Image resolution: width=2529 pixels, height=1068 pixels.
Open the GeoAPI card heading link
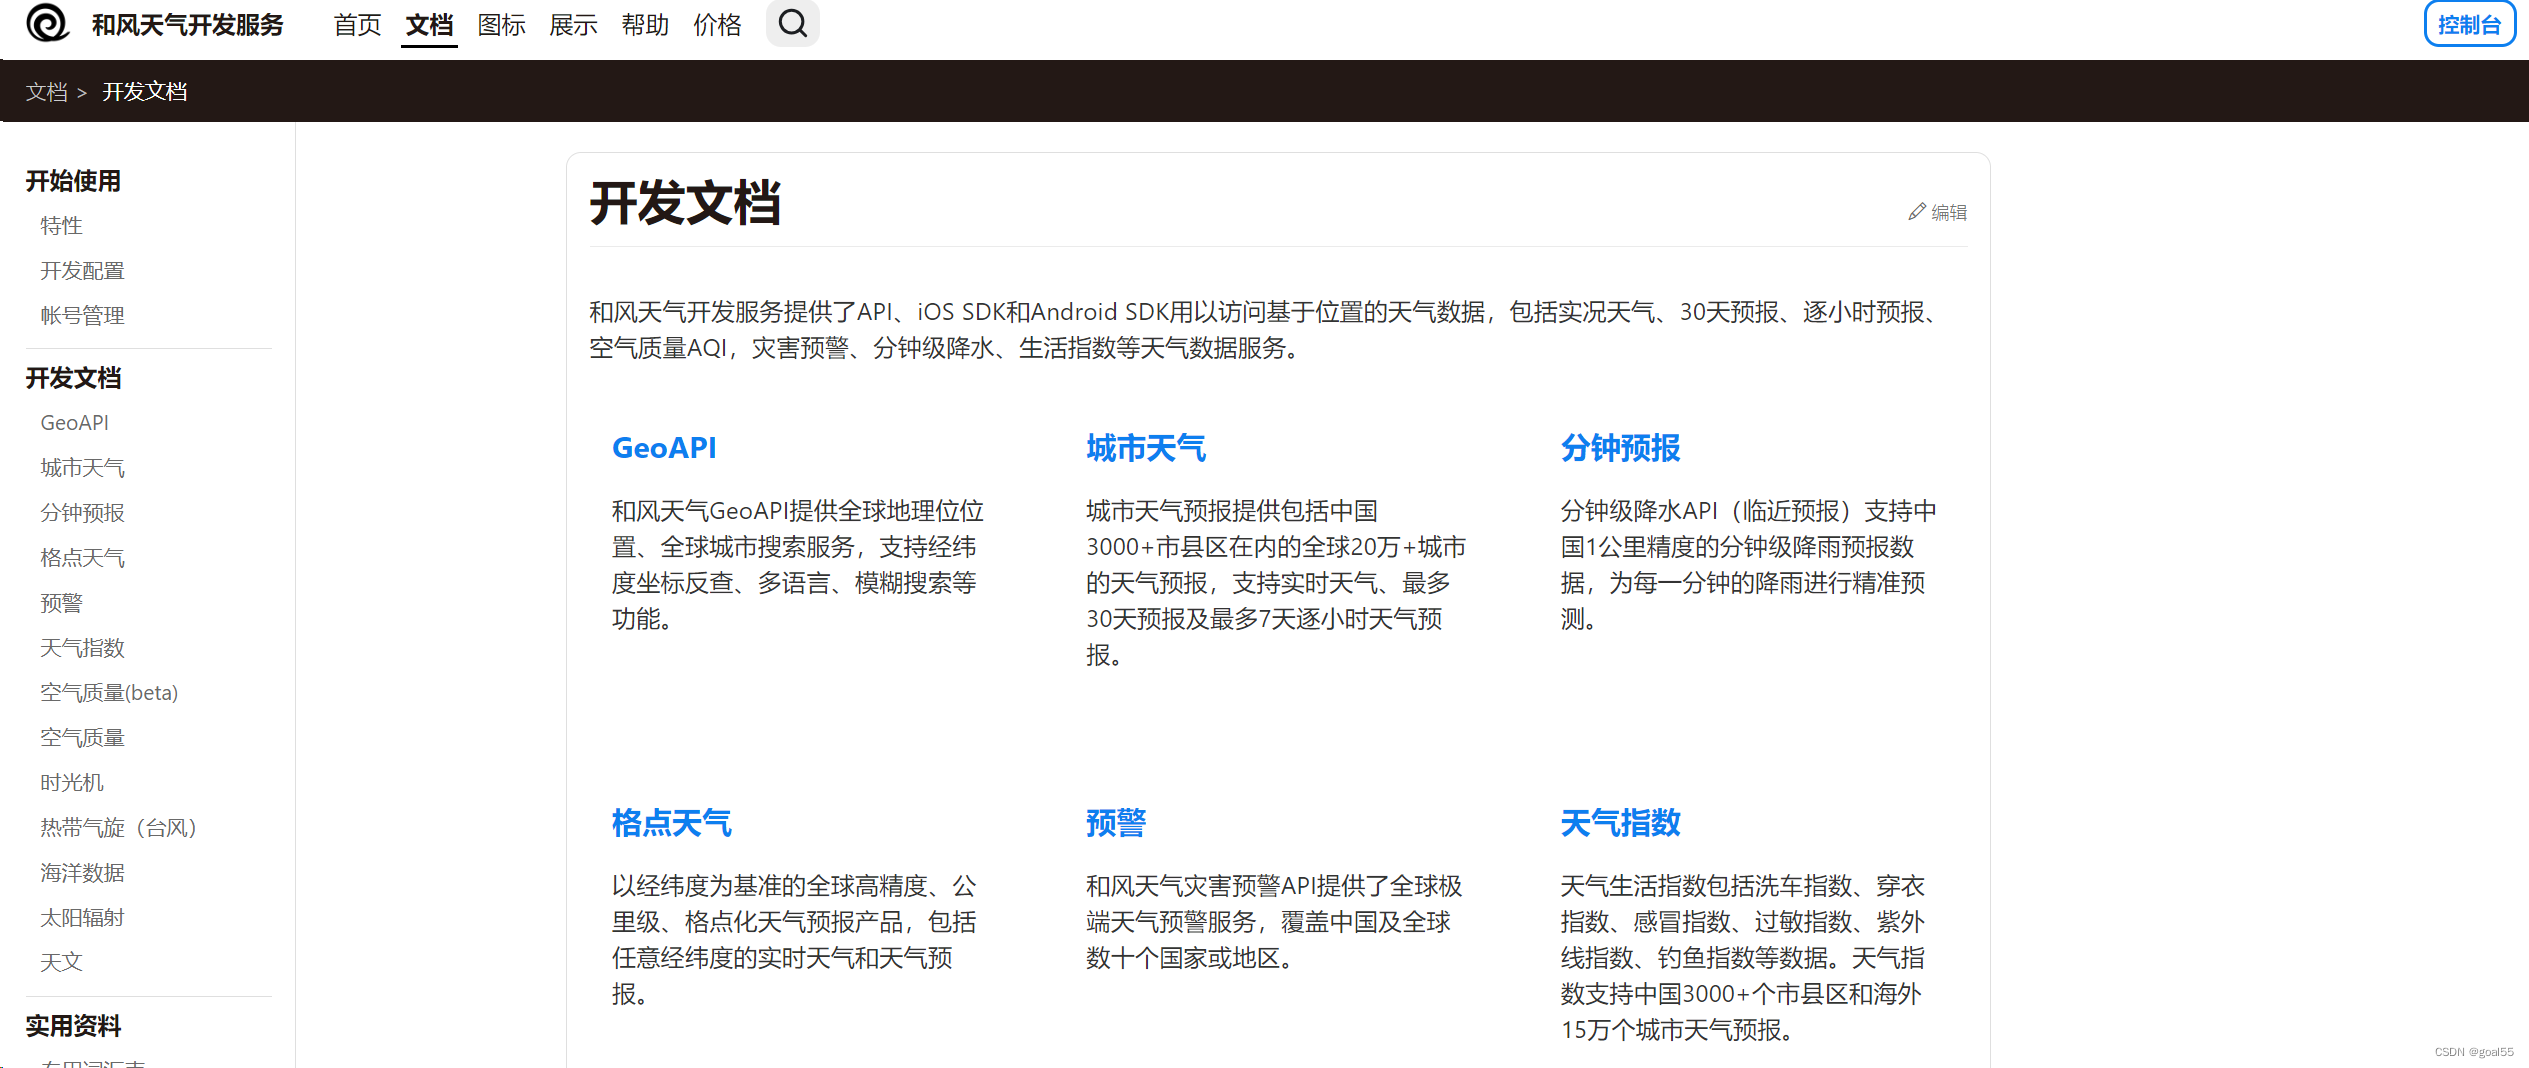coord(664,448)
